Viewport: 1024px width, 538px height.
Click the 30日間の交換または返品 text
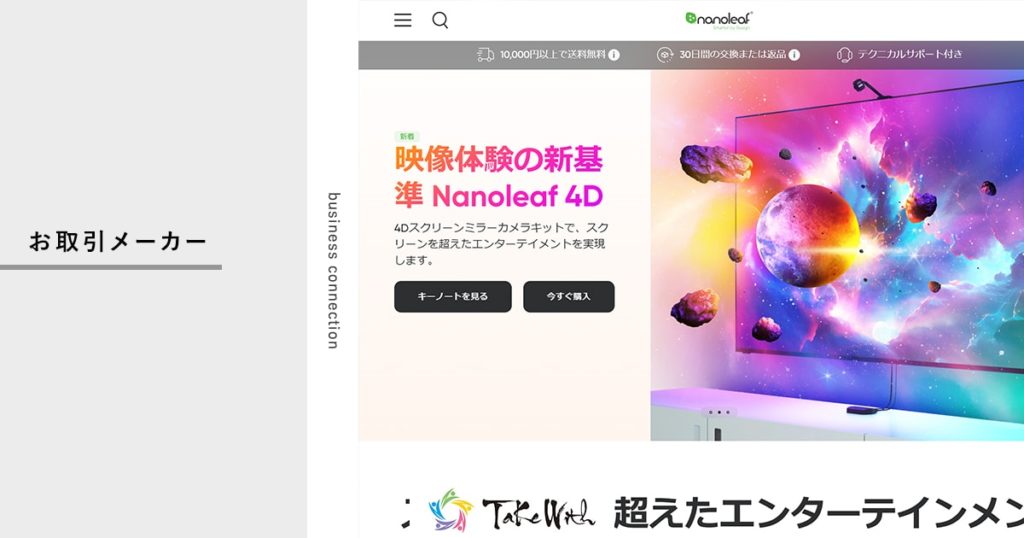tap(732, 55)
